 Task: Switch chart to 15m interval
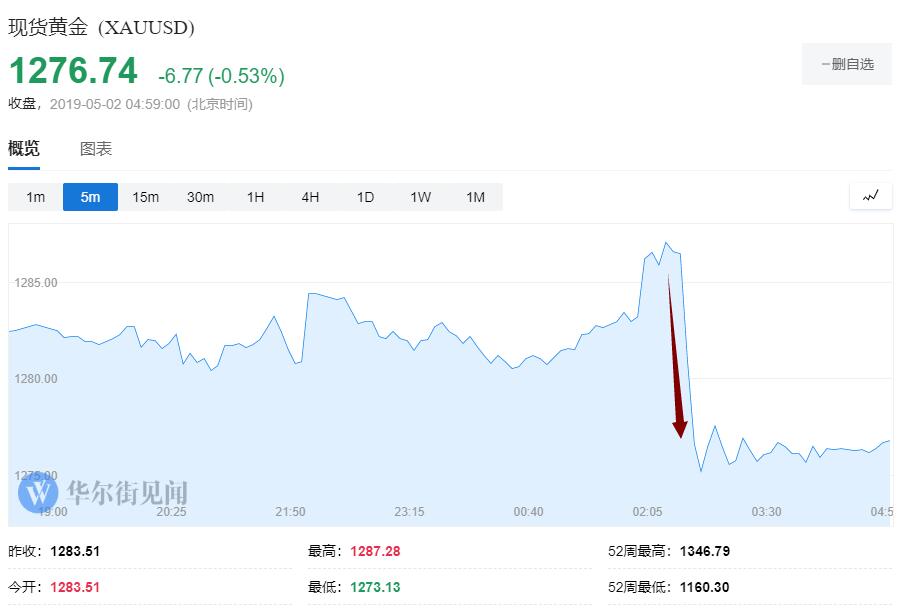(145, 197)
